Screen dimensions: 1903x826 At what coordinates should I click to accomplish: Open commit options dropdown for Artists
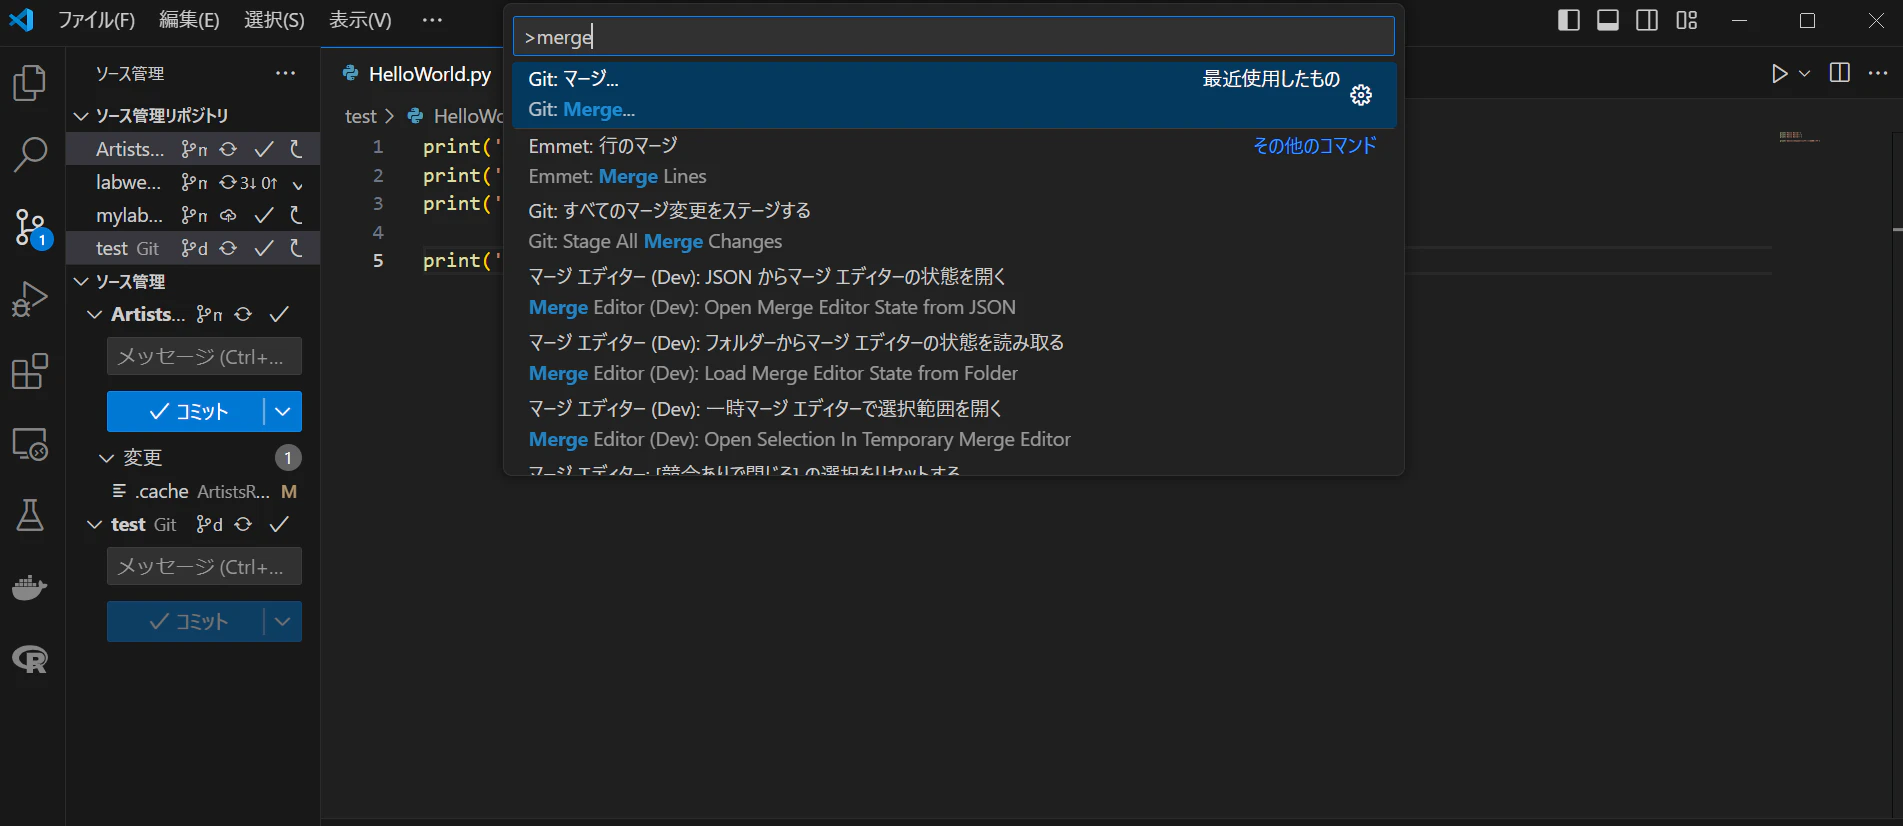pos(283,411)
